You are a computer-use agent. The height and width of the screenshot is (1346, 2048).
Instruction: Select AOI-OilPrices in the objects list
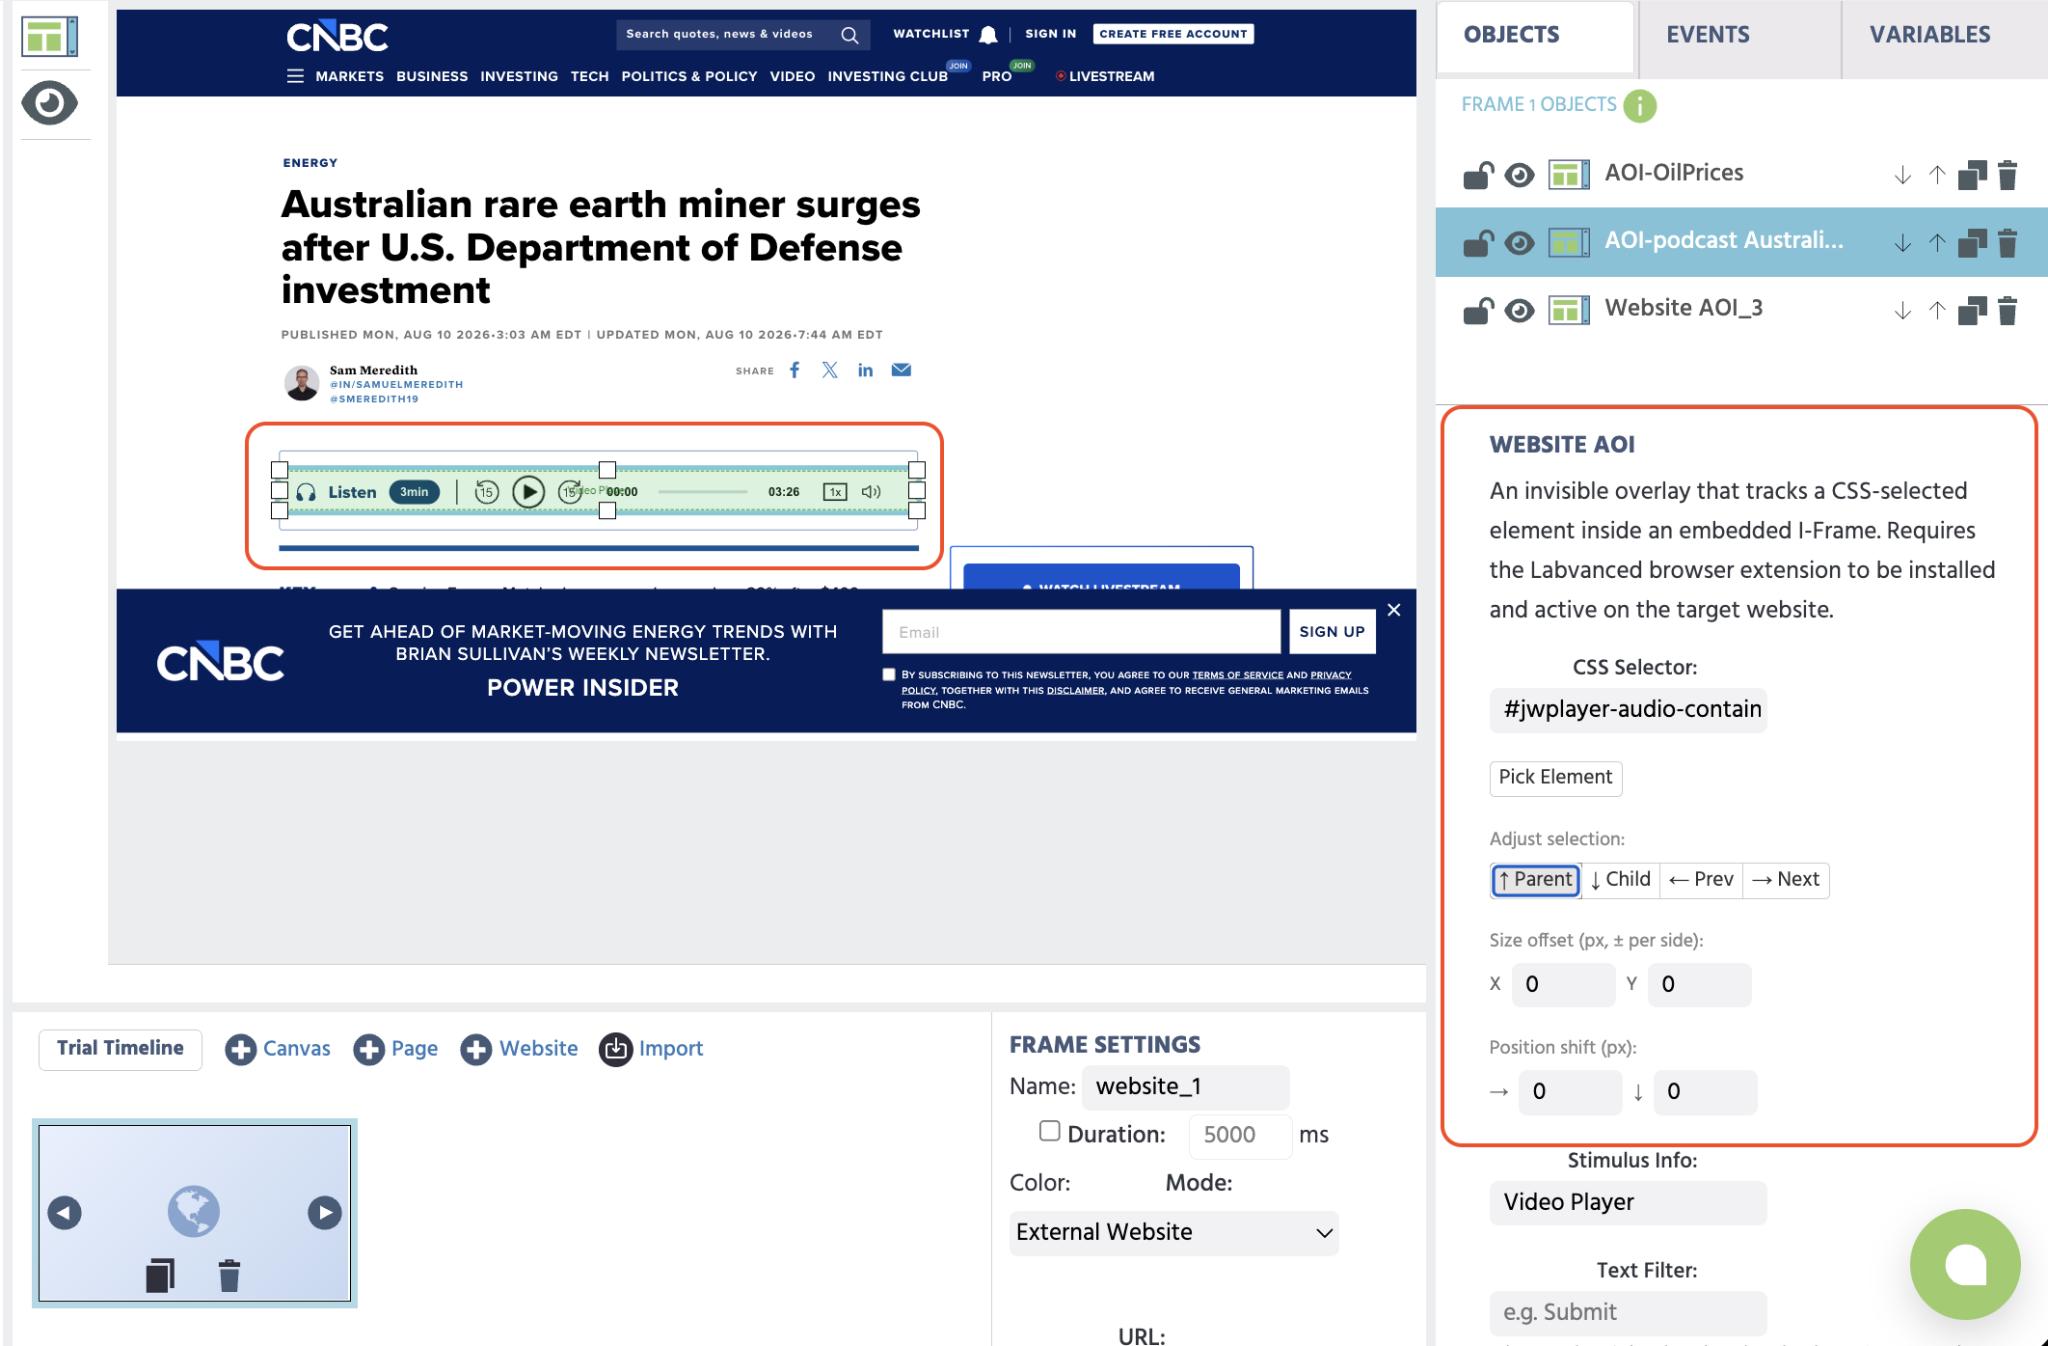tap(1674, 173)
